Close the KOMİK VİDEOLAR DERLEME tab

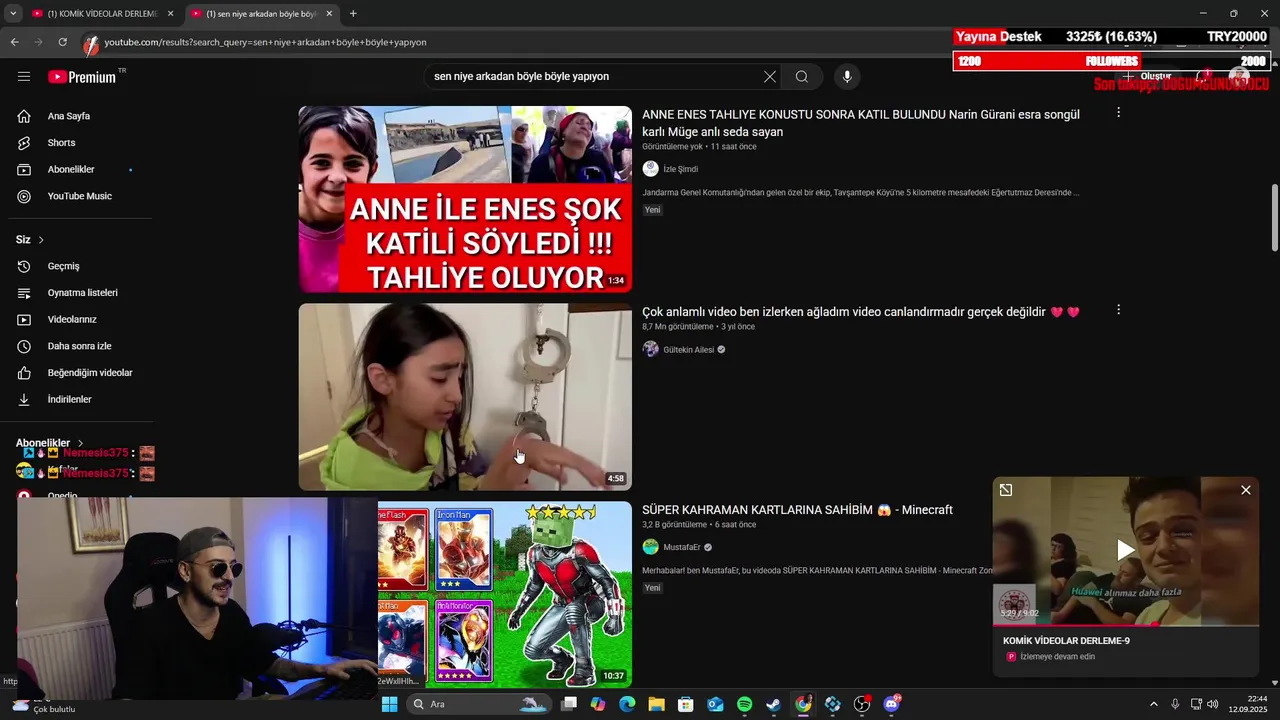(170, 14)
